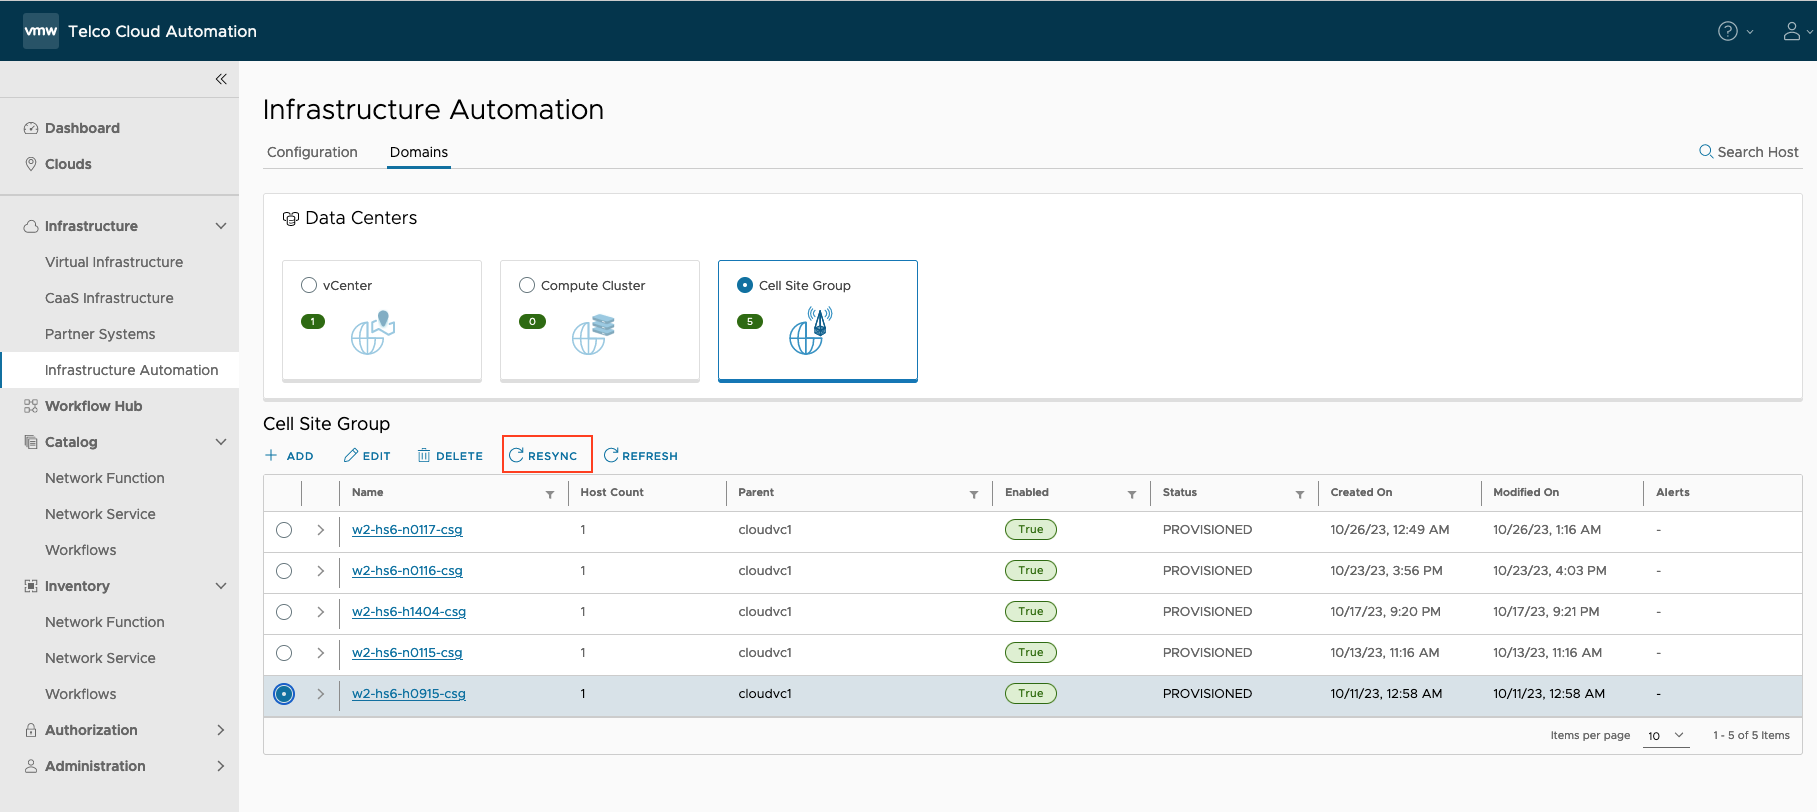The height and width of the screenshot is (812, 1817).
Task: Open the w2-hs6-n0117-csg link
Action: [407, 530]
